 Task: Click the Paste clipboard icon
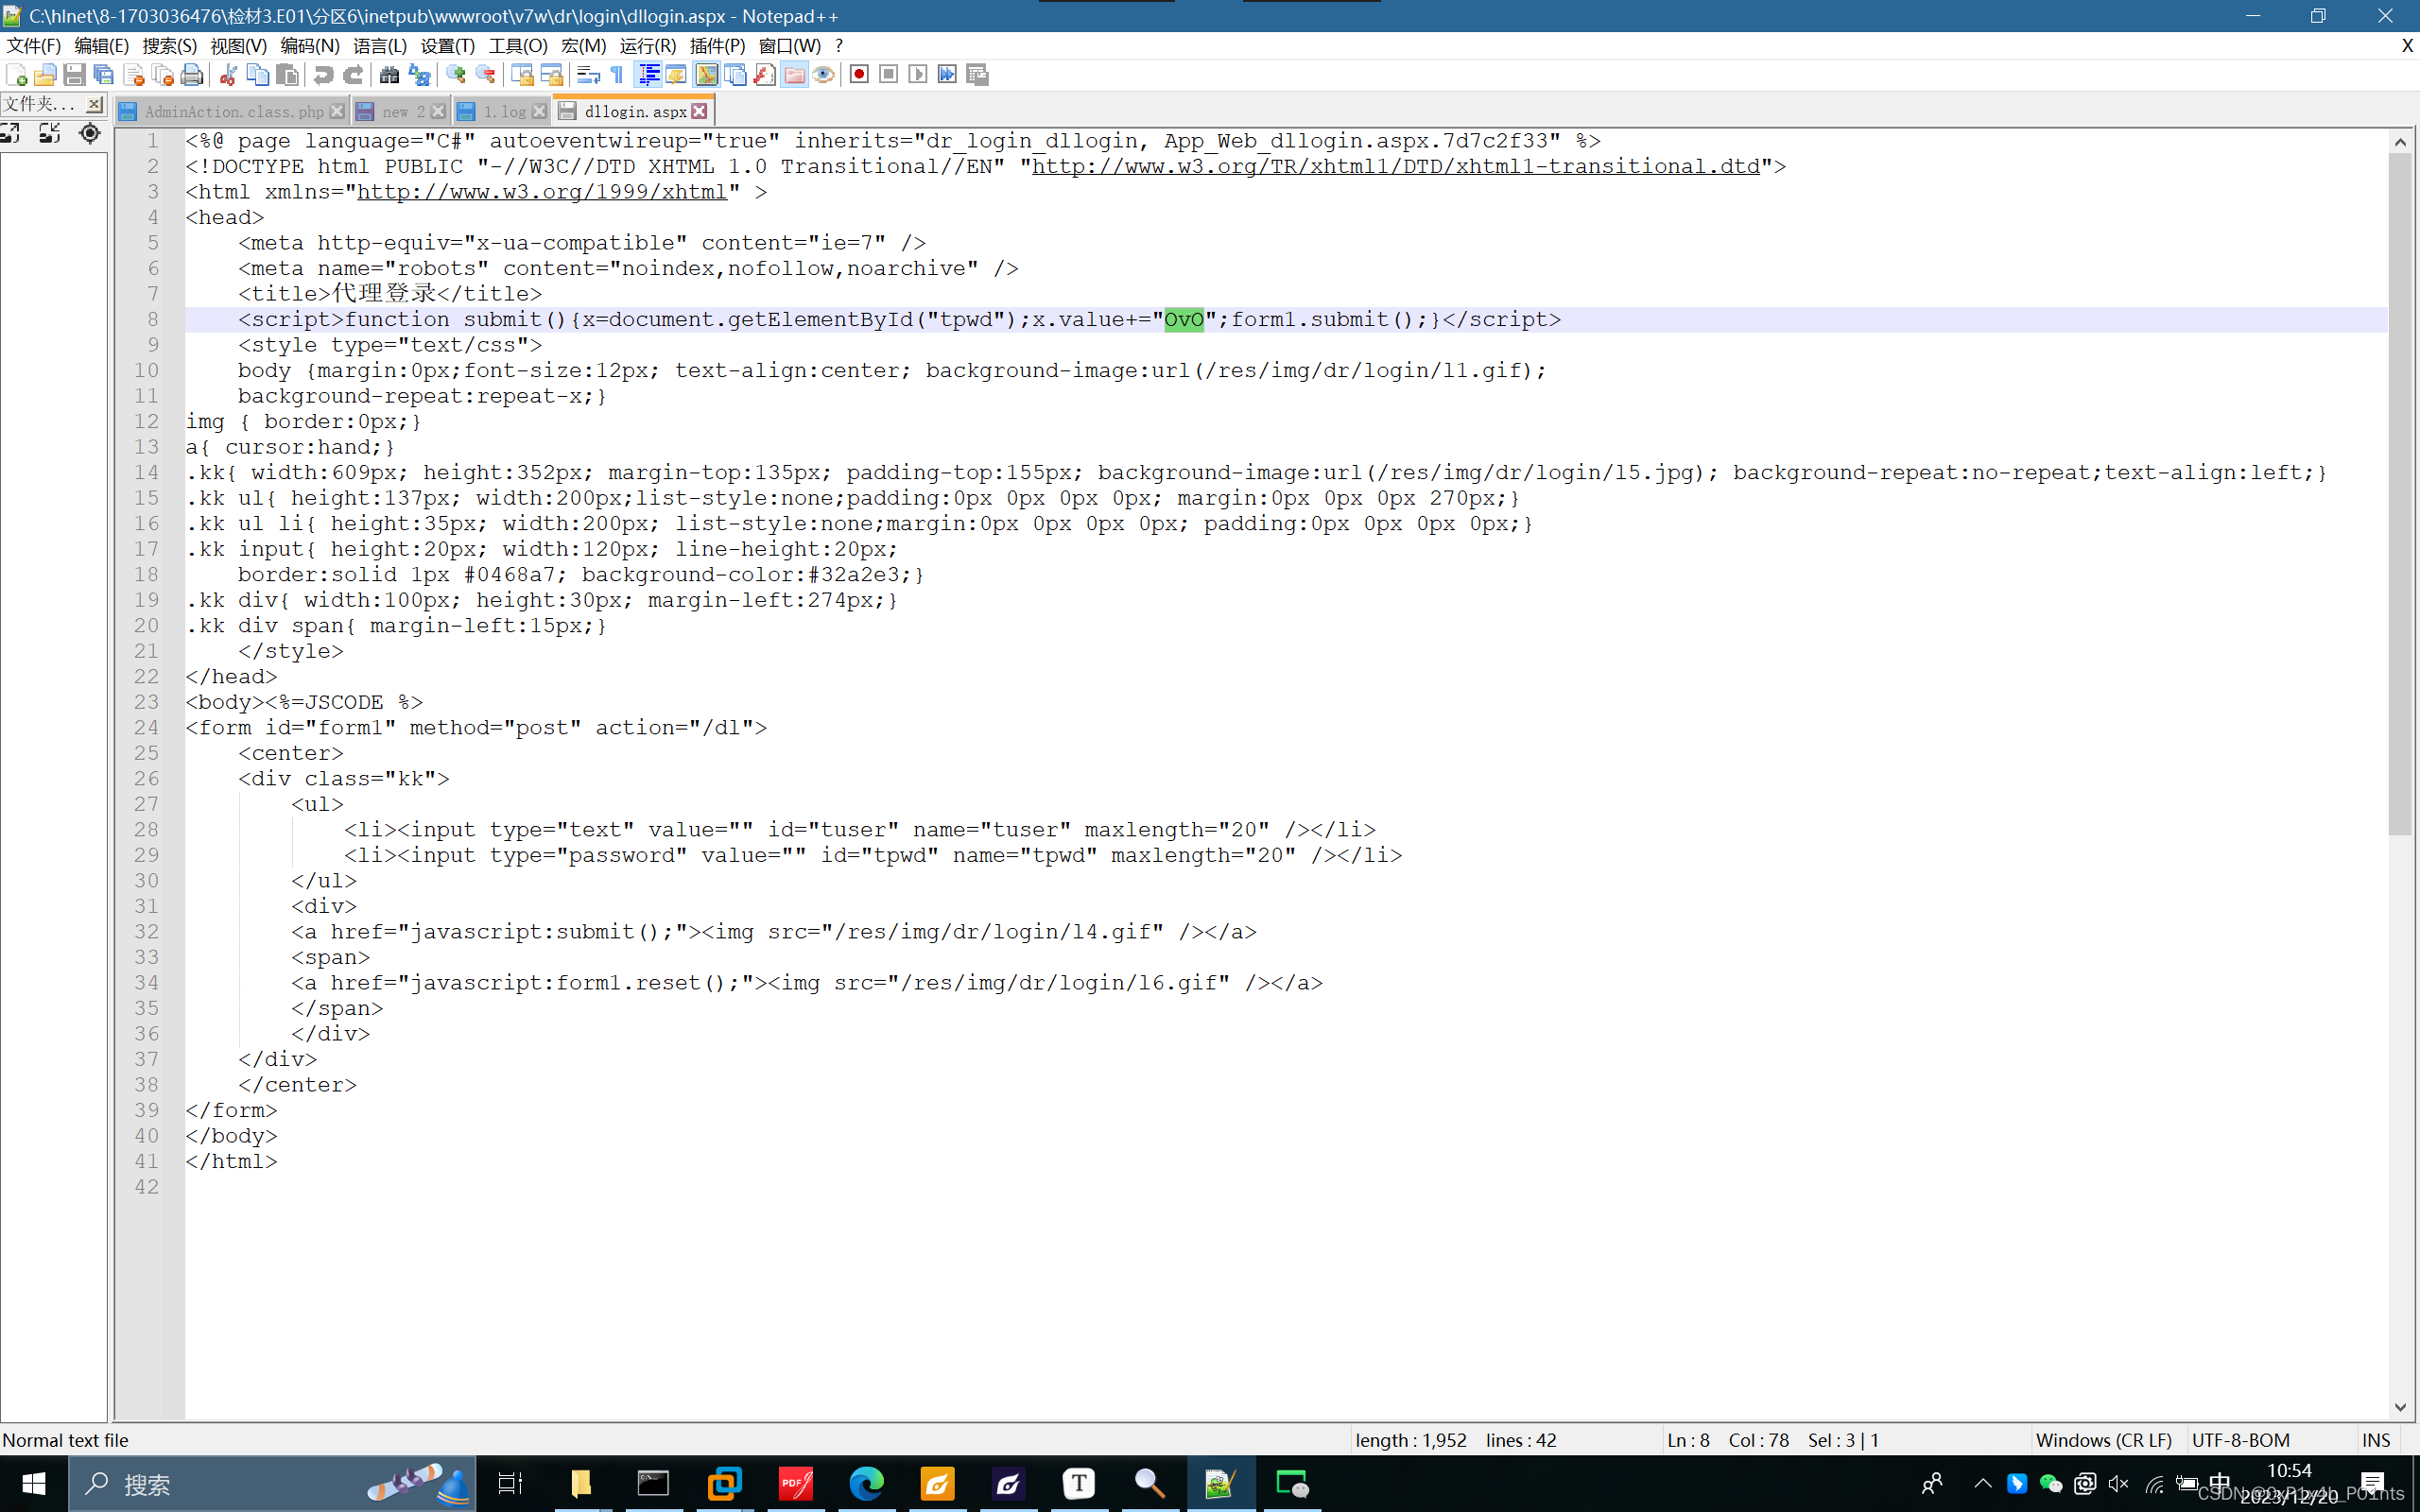tap(287, 75)
